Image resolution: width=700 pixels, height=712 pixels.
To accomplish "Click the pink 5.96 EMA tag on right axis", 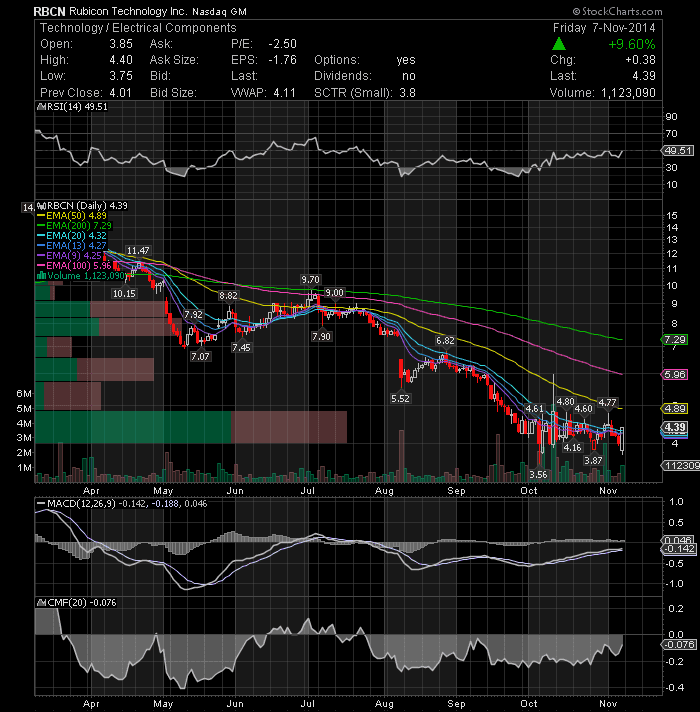I will click(675, 375).
